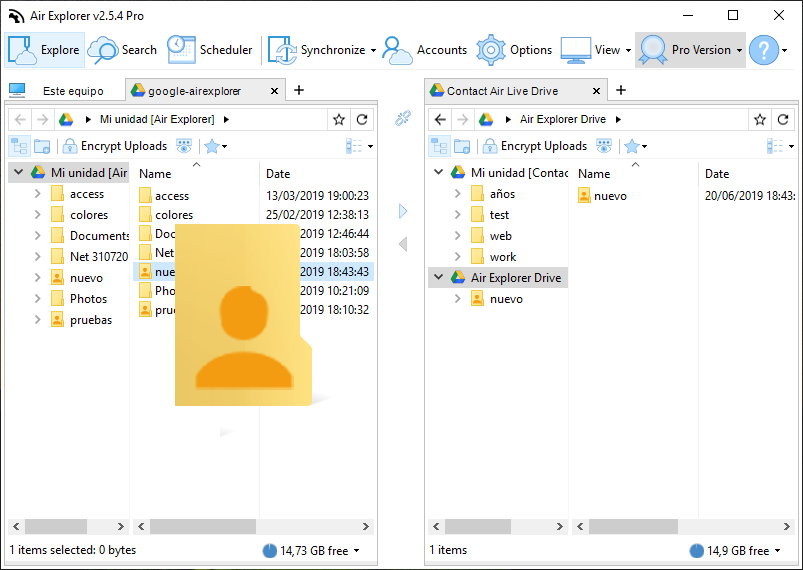Toggle left pane folder tree view
The width and height of the screenshot is (803, 570).
click(19, 146)
